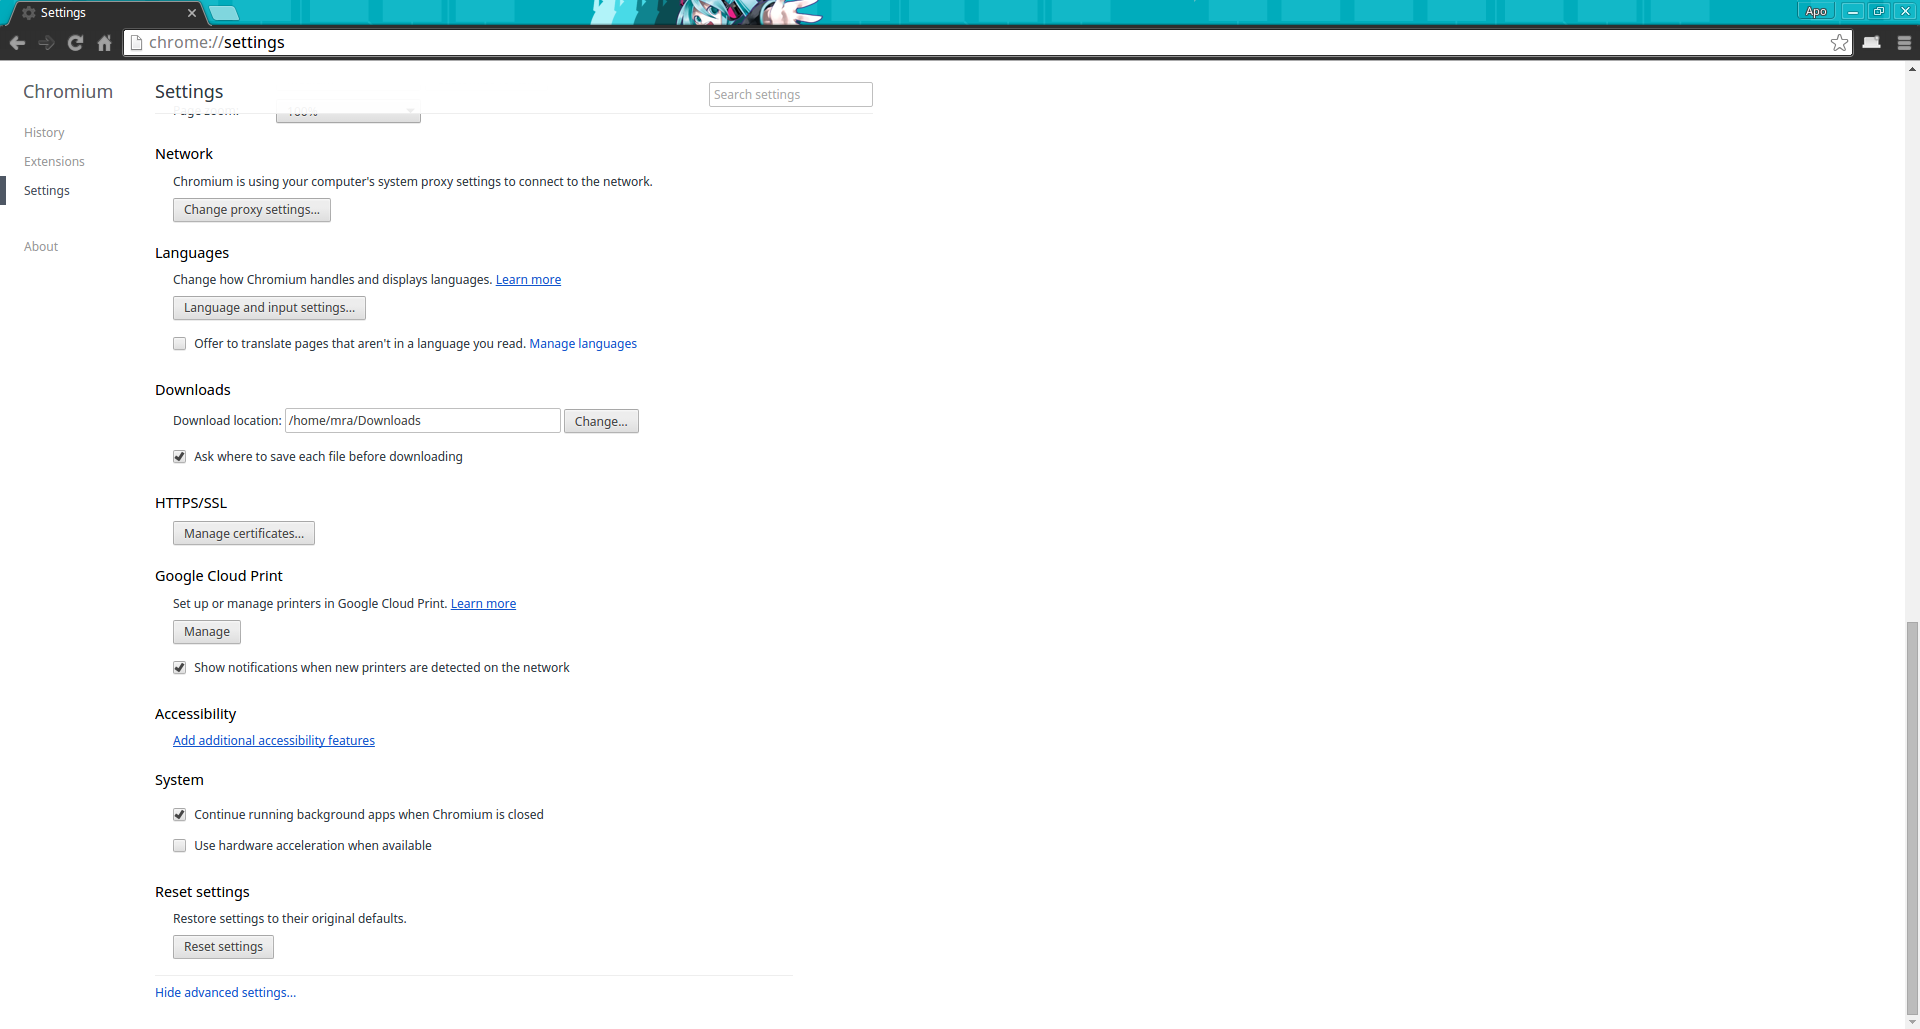
Task: Open Language and input settings
Action: (x=269, y=308)
